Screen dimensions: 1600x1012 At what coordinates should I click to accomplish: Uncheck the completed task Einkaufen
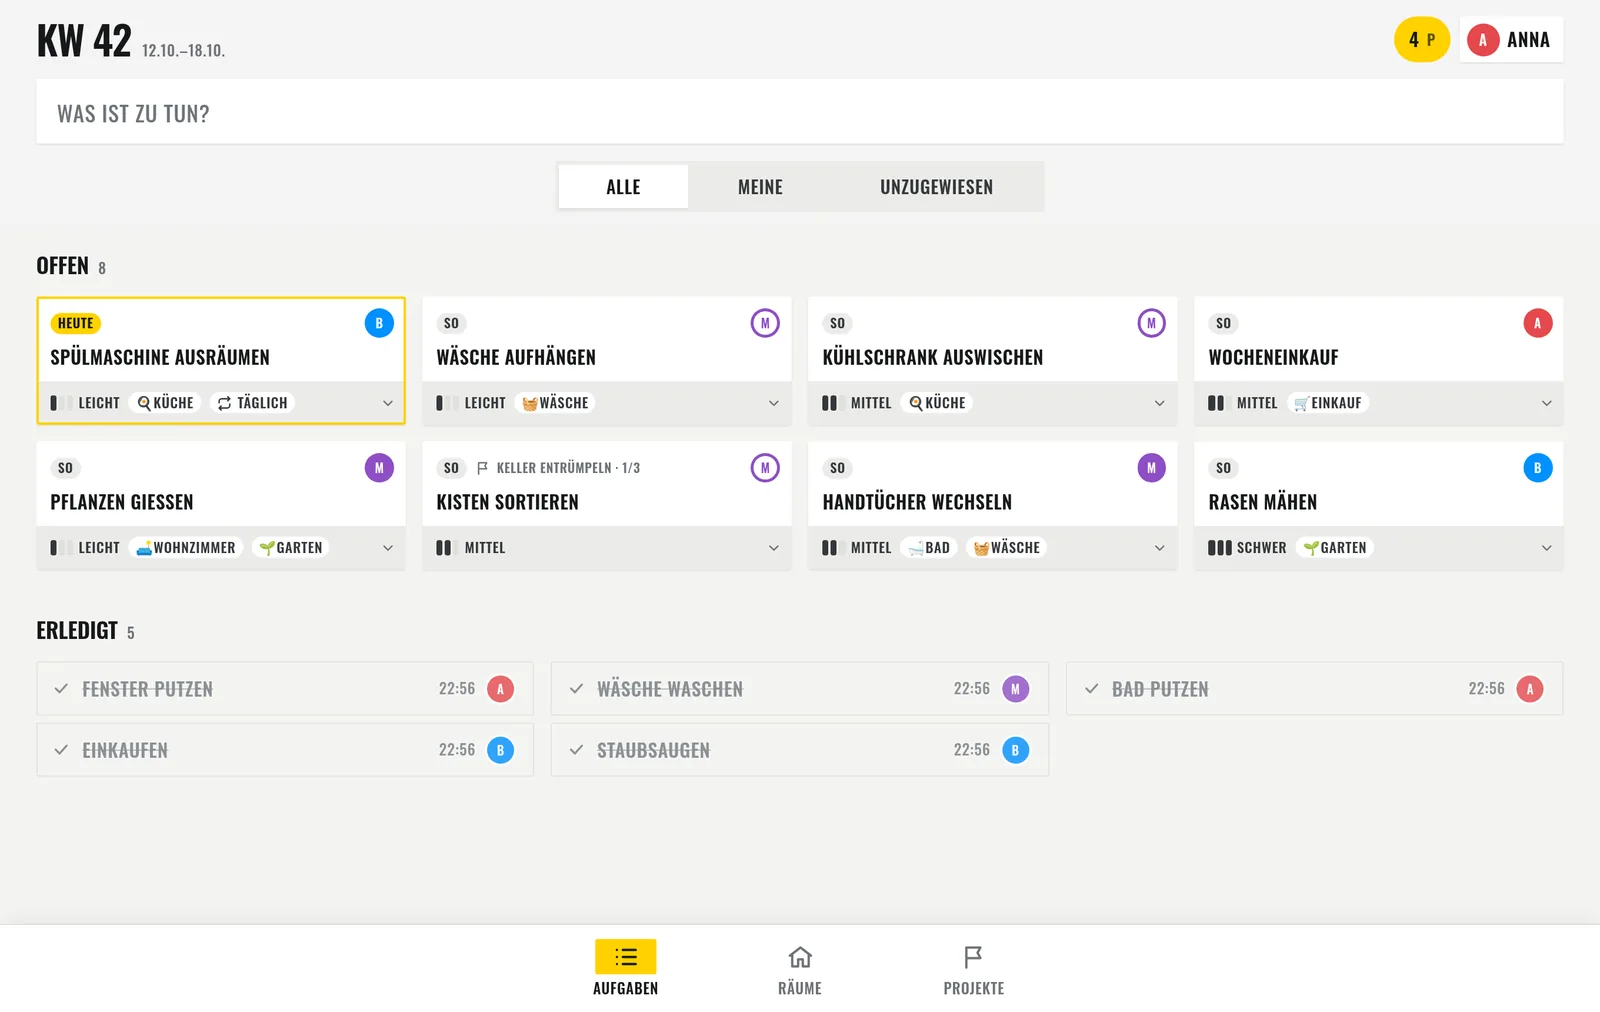(61, 750)
